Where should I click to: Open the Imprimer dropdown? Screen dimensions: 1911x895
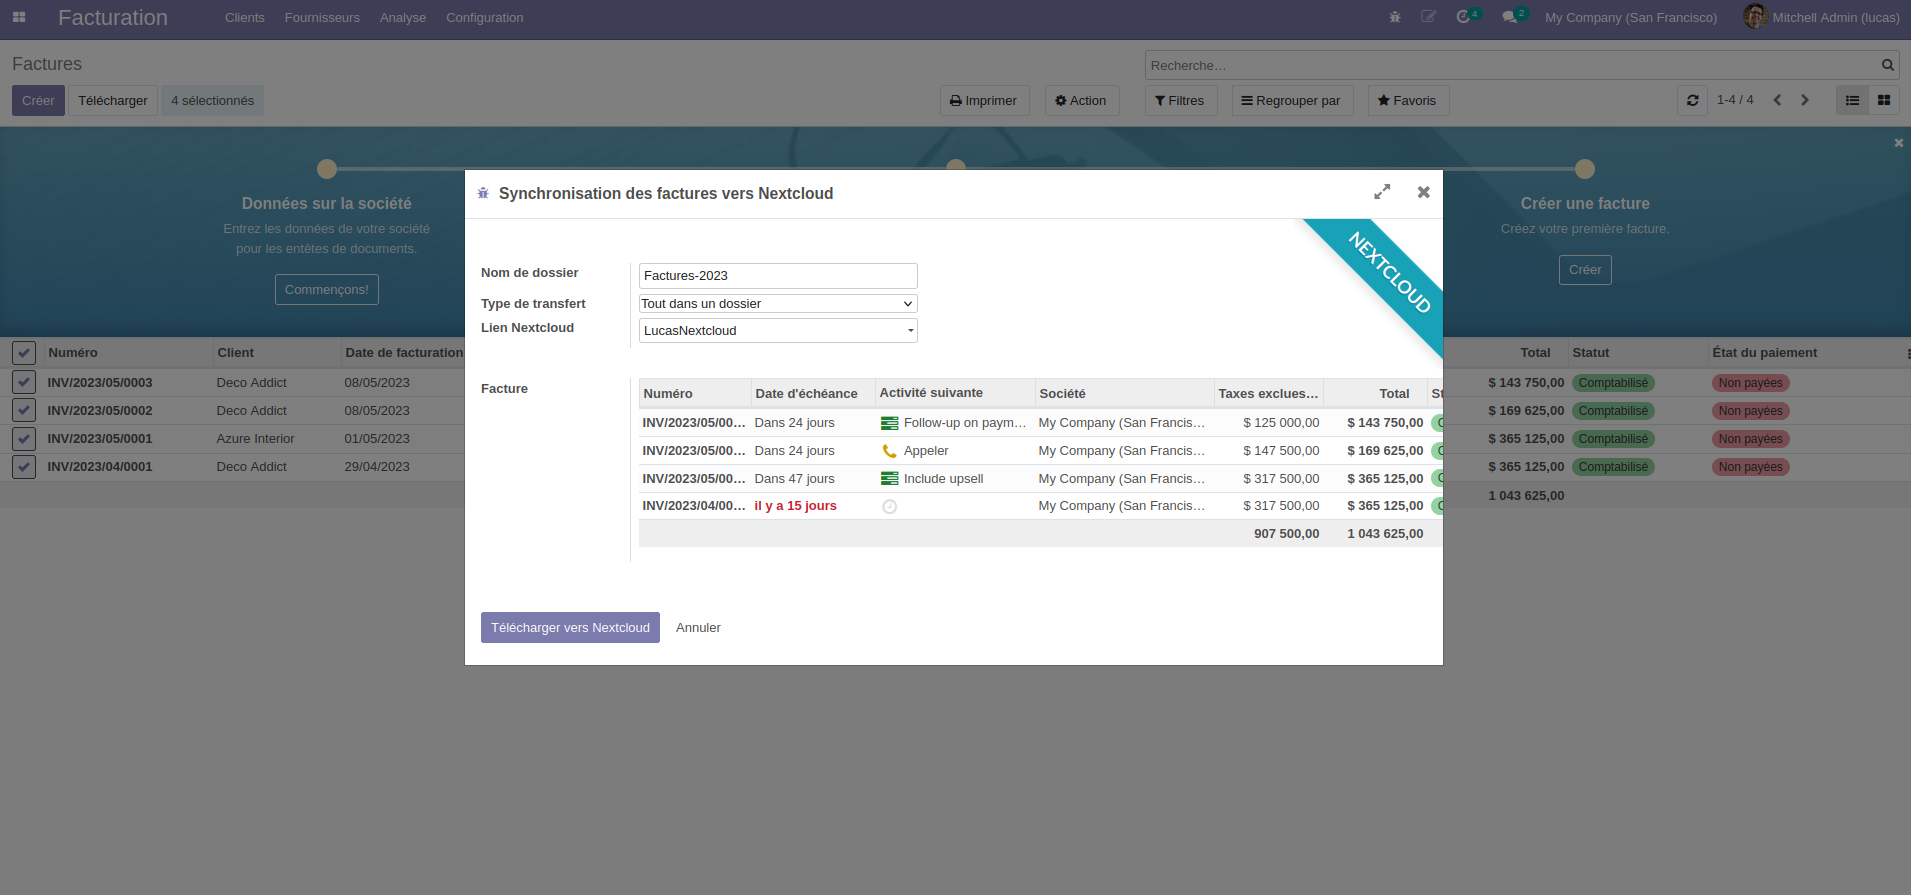pyautogui.click(x=984, y=100)
